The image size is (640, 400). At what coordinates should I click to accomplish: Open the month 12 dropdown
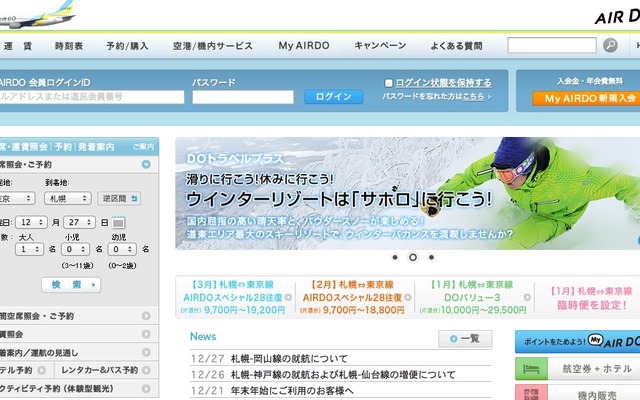[x=31, y=222]
